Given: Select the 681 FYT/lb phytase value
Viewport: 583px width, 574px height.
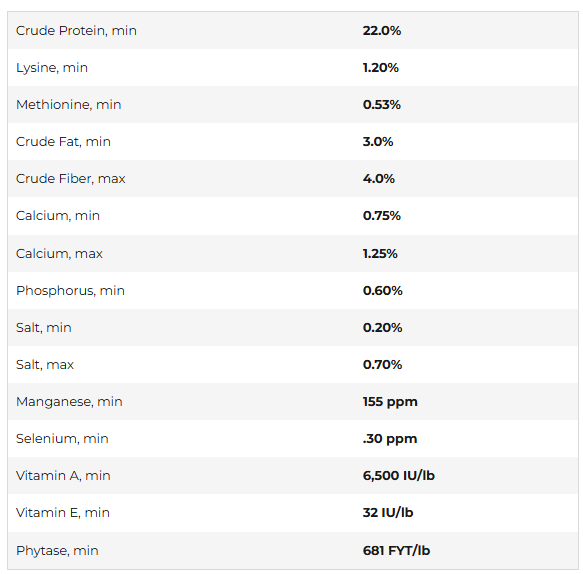Looking at the screenshot, I should click(396, 551).
